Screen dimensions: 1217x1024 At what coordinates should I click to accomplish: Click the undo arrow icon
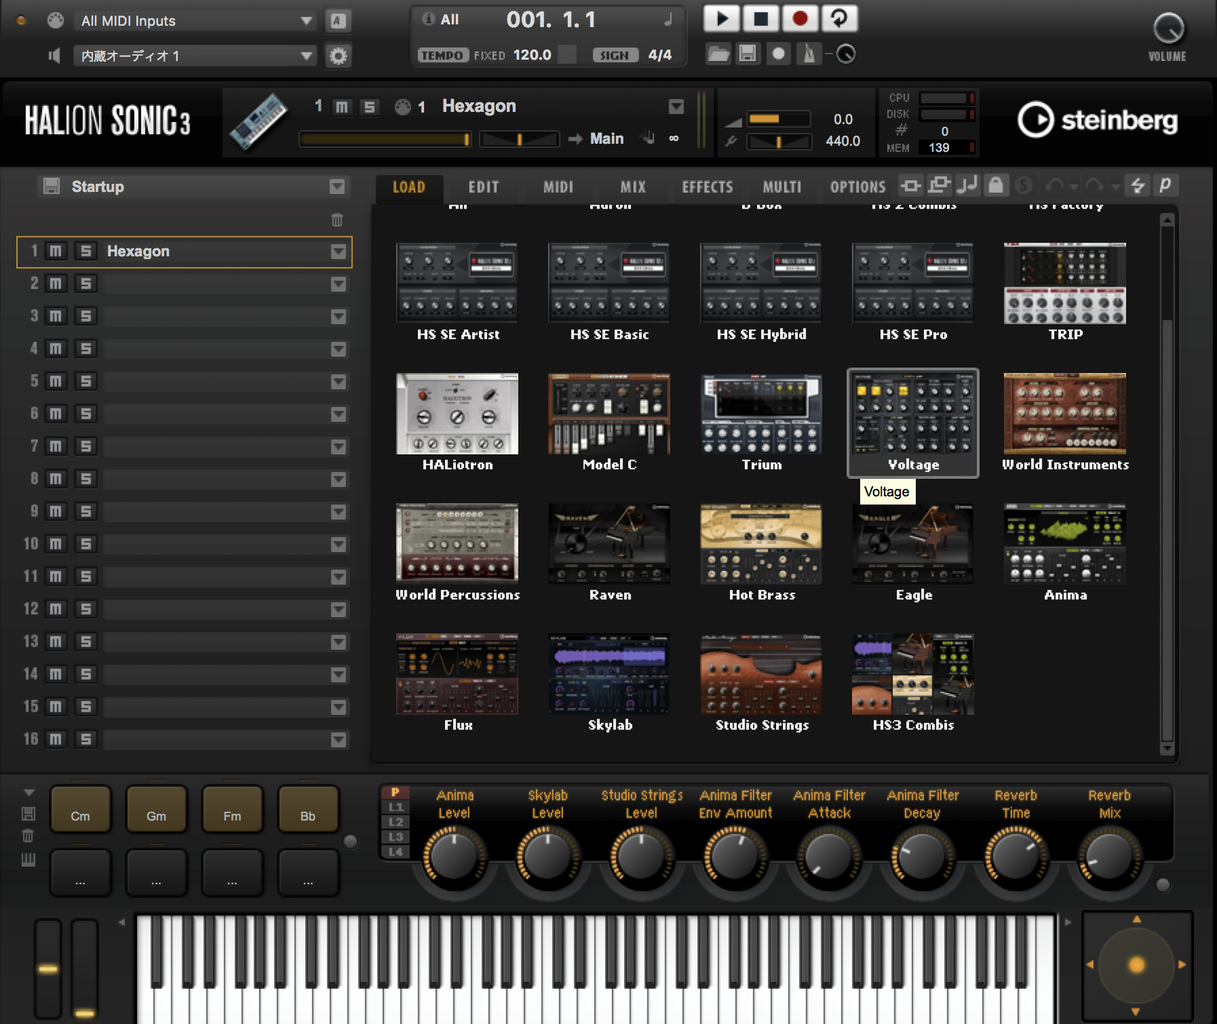1054,186
